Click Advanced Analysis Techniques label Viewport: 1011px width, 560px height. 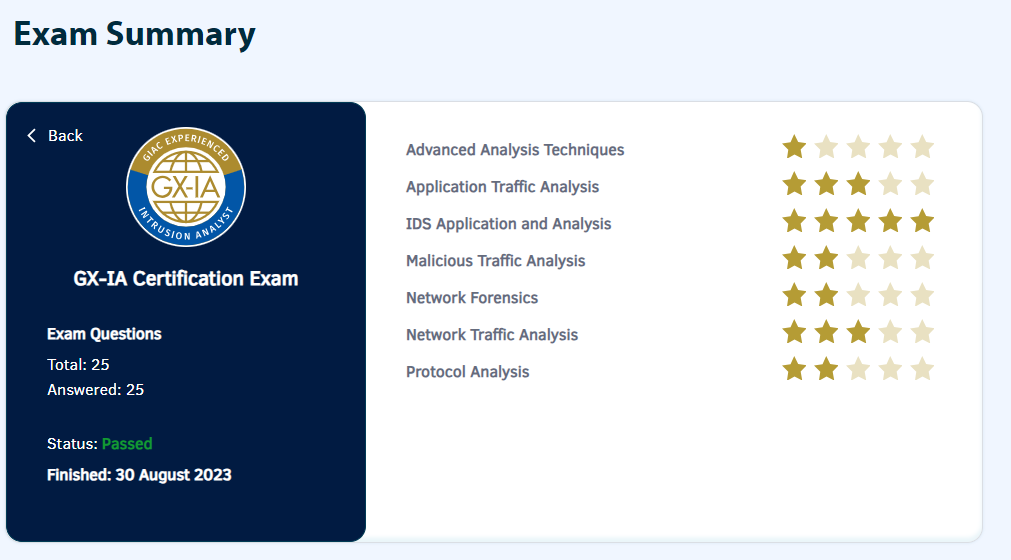pyautogui.click(x=515, y=150)
